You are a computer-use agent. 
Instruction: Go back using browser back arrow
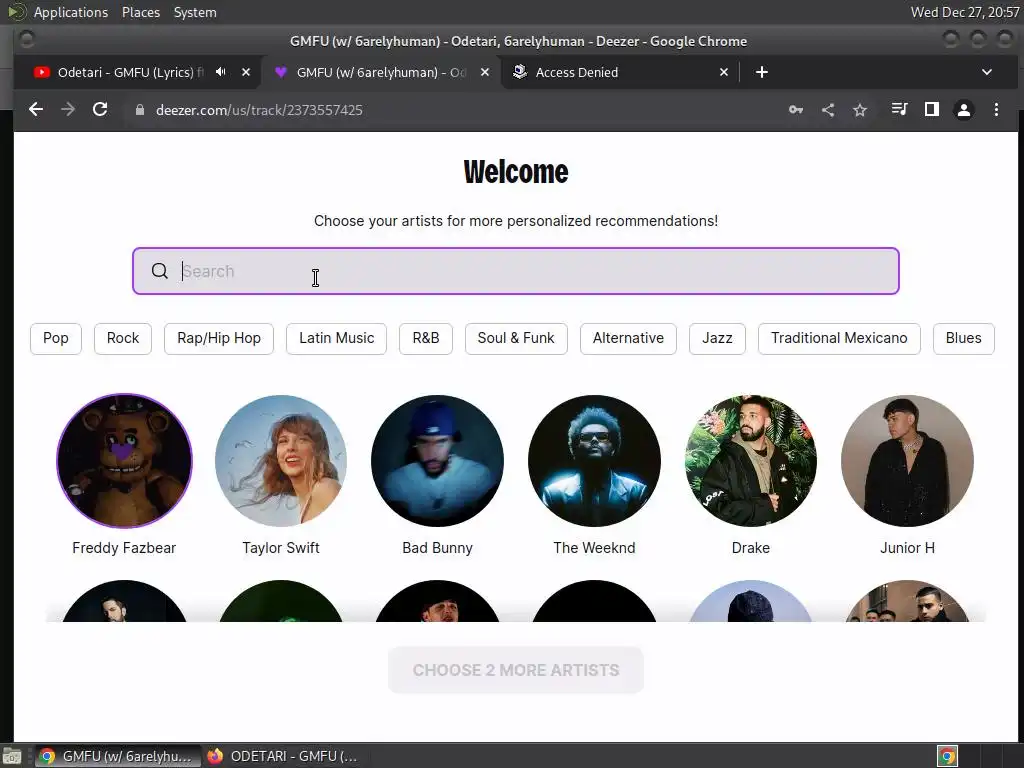tap(36, 110)
